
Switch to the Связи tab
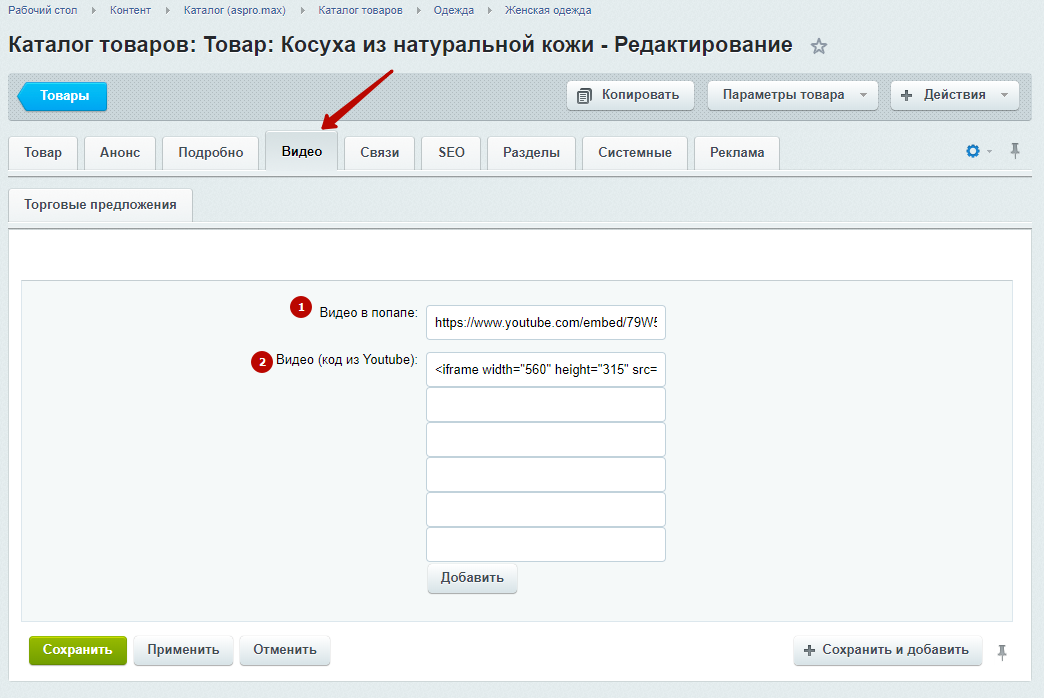[x=380, y=153]
